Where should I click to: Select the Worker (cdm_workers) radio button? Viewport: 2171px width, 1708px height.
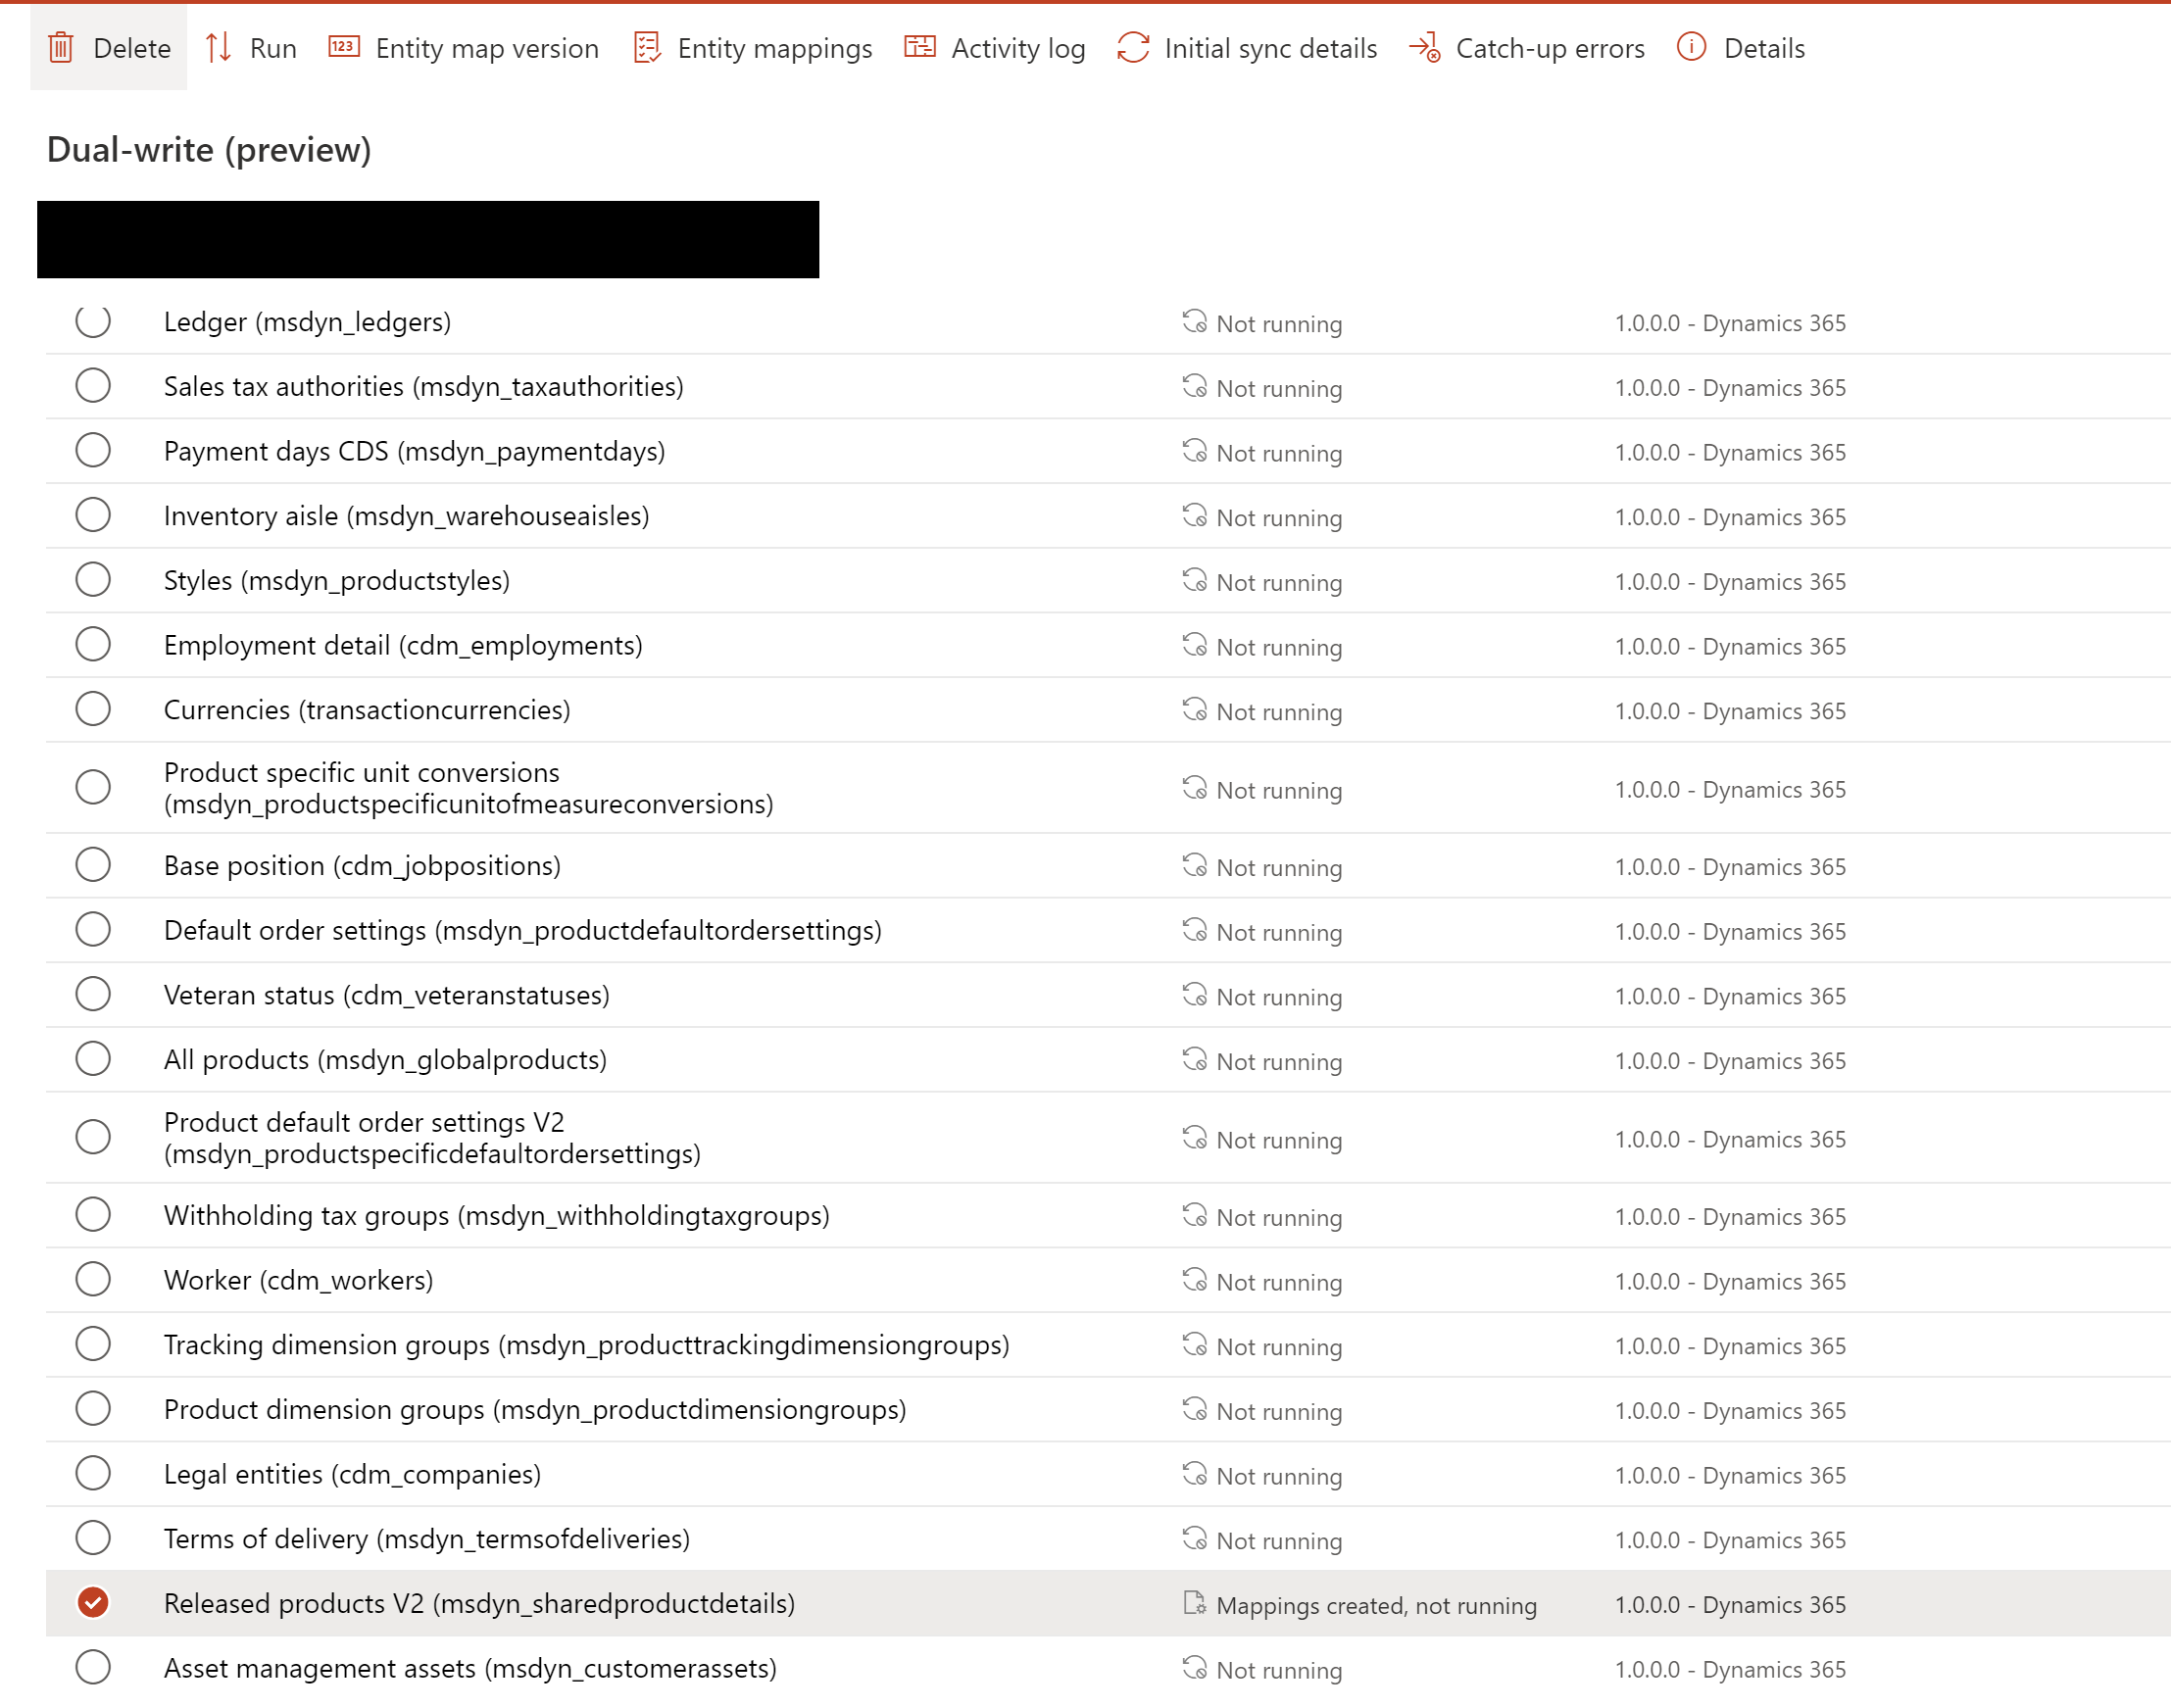coord(93,1280)
